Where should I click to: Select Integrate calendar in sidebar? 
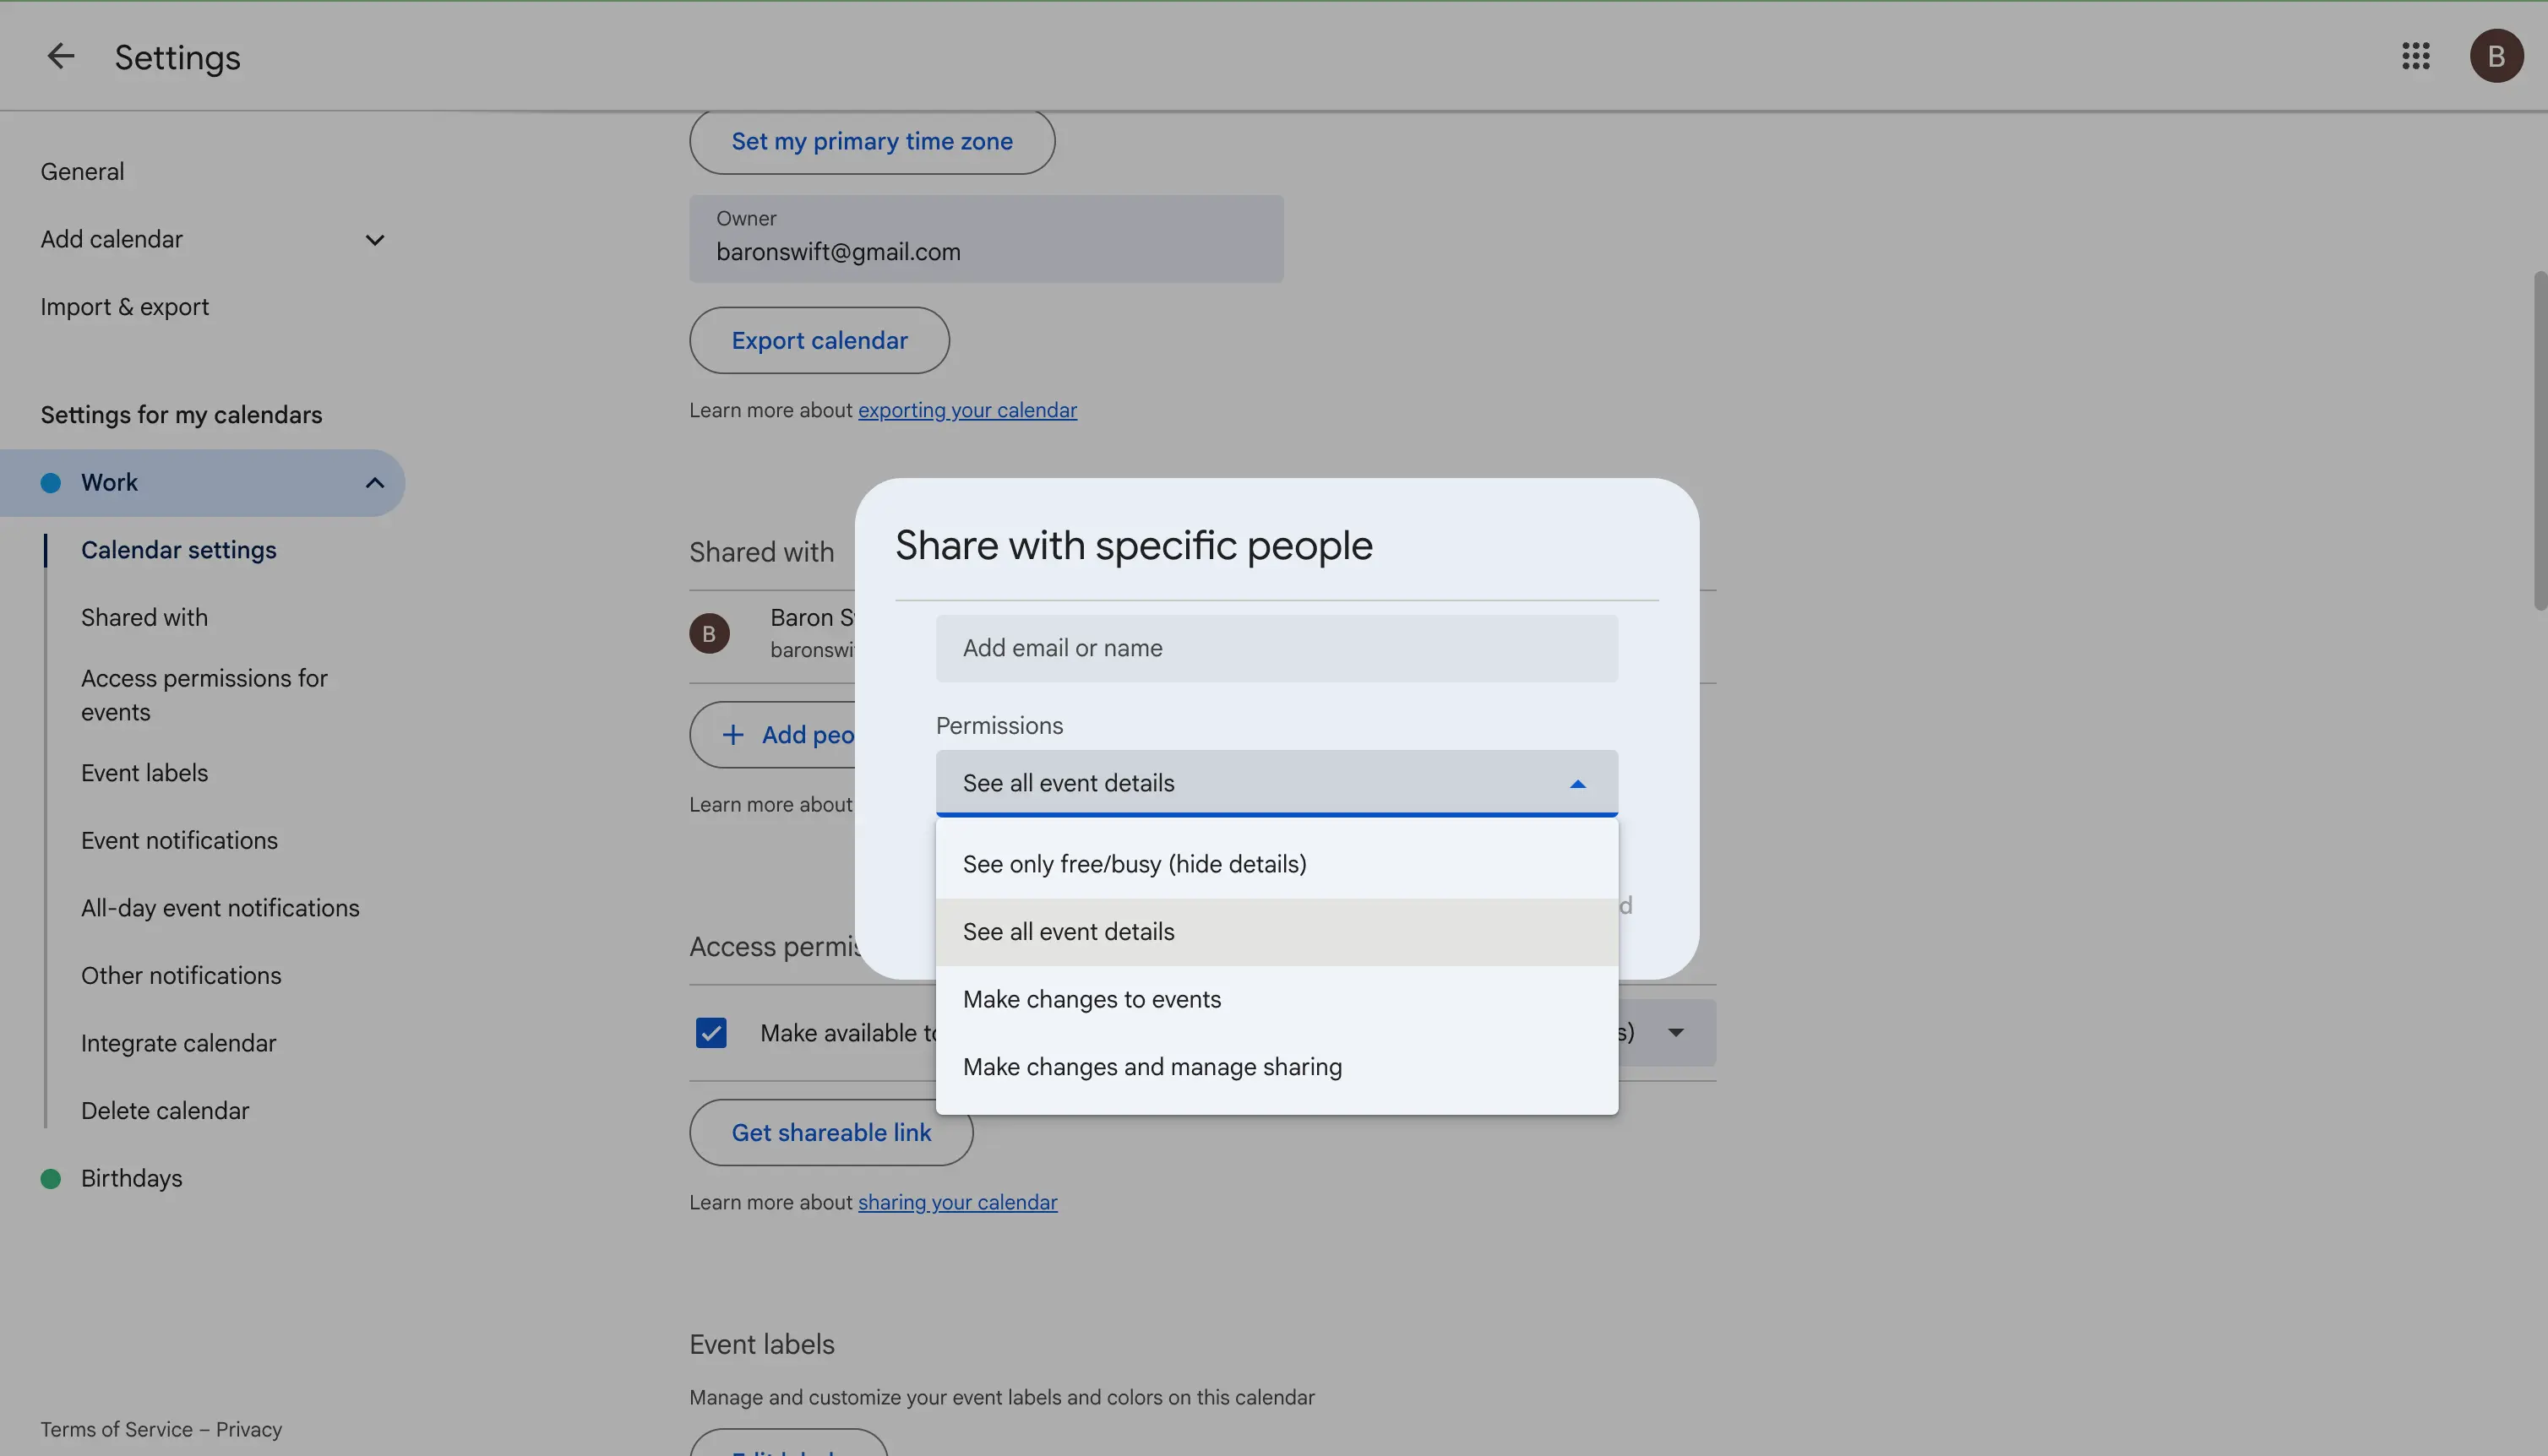[179, 1043]
